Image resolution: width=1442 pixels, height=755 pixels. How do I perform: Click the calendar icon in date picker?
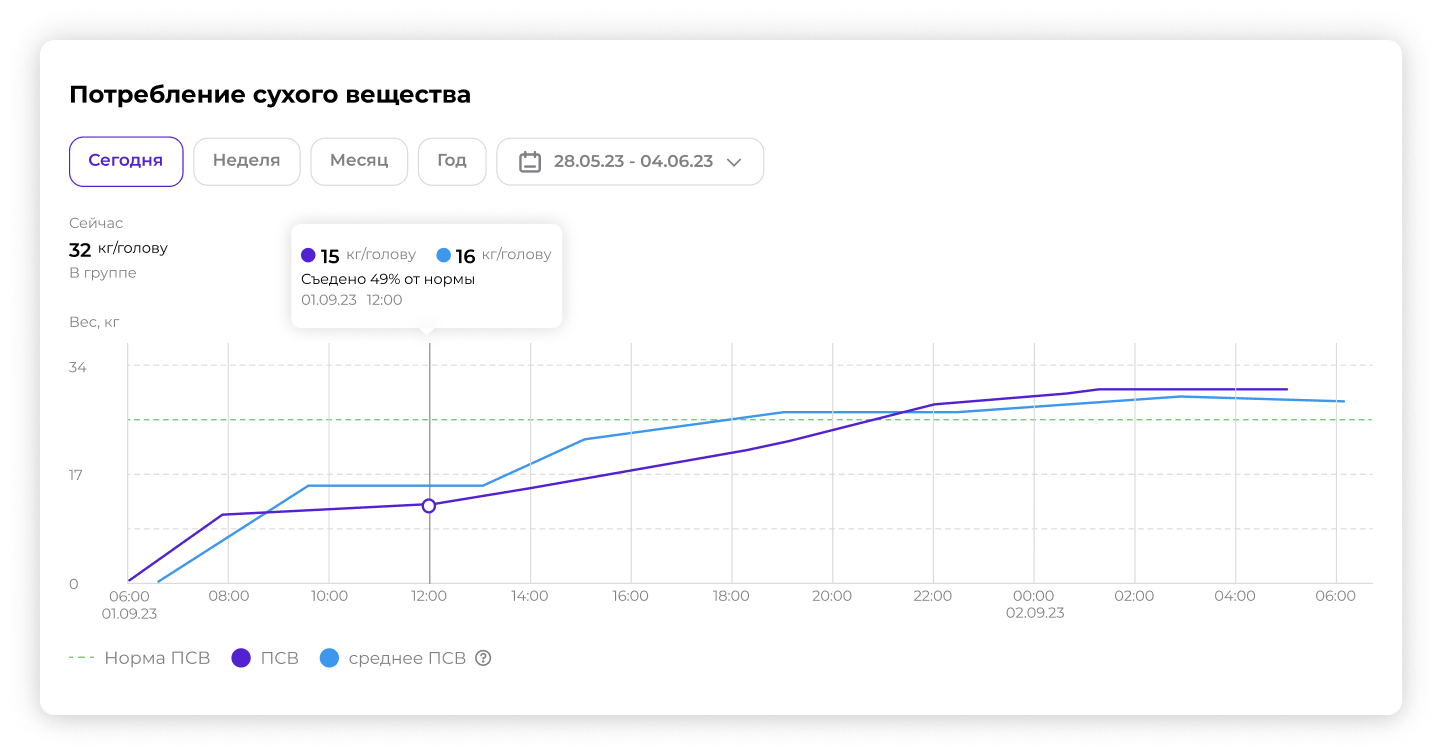pyautogui.click(x=530, y=161)
